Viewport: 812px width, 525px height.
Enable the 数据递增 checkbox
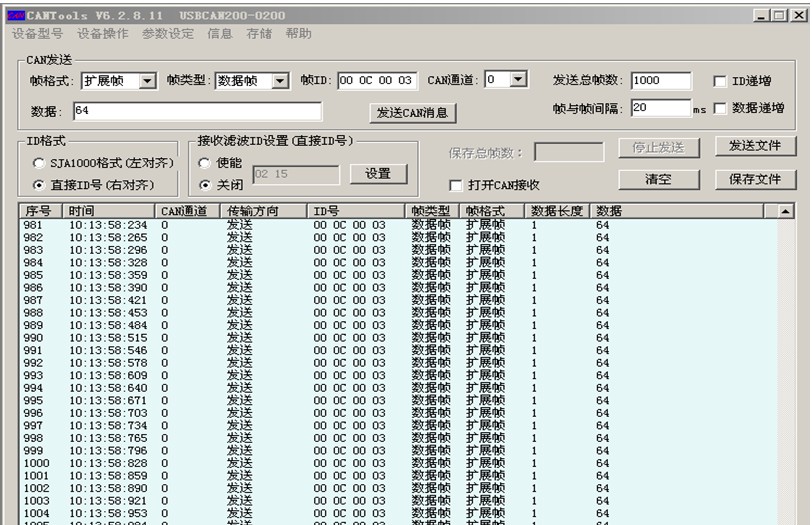tap(720, 108)
